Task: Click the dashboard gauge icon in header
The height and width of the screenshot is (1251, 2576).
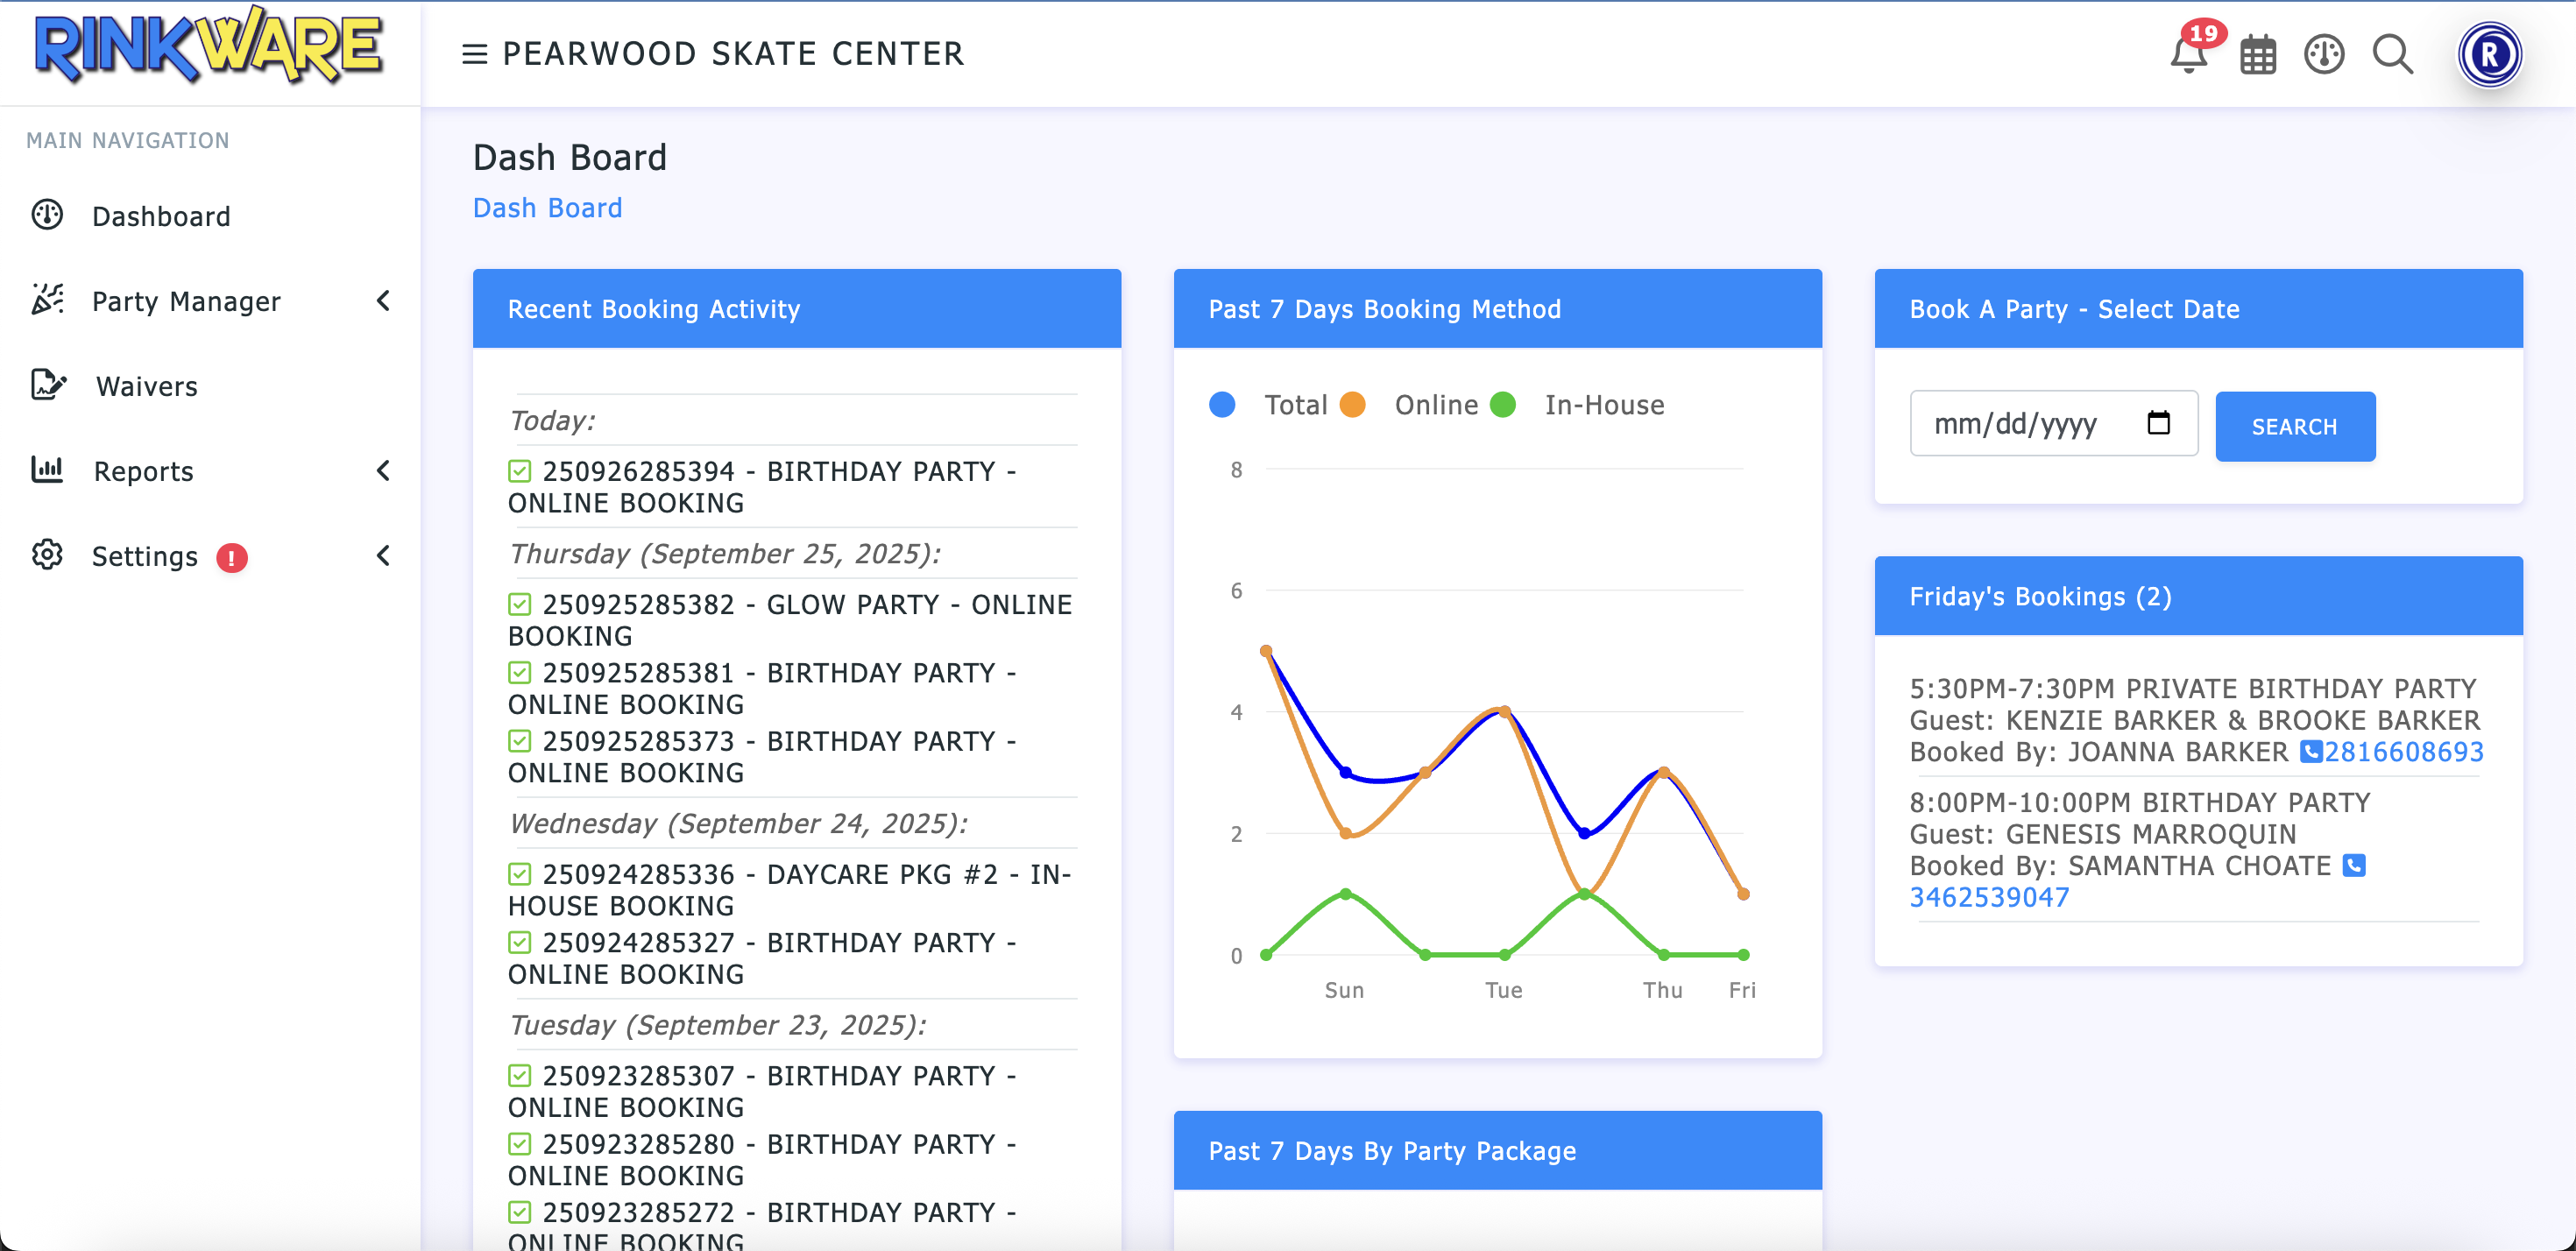Action: (x=2324, y=54)
